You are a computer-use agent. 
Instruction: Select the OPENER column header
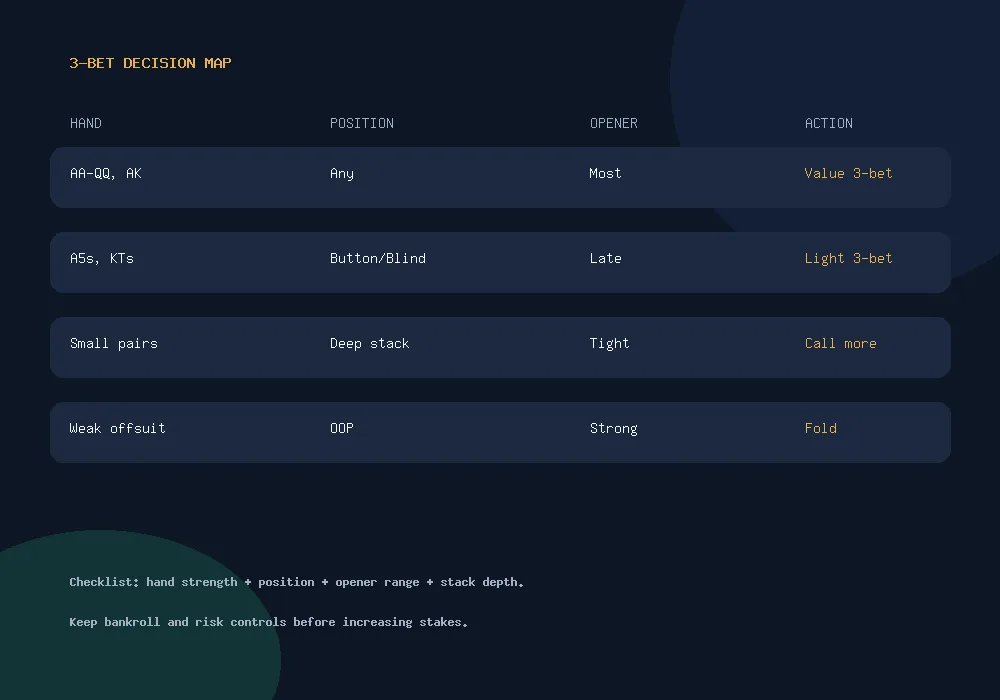(614, 123)
